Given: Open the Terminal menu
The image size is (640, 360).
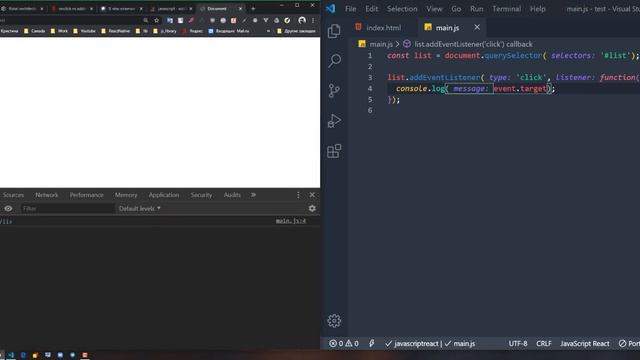Looking at the screenshot, I should click(507, 9).
